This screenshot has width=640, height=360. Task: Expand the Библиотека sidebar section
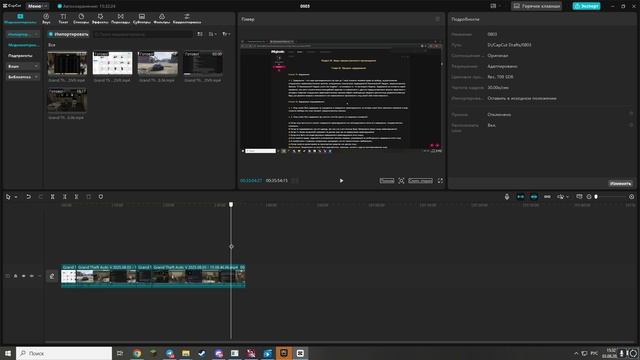click(22, 77)
